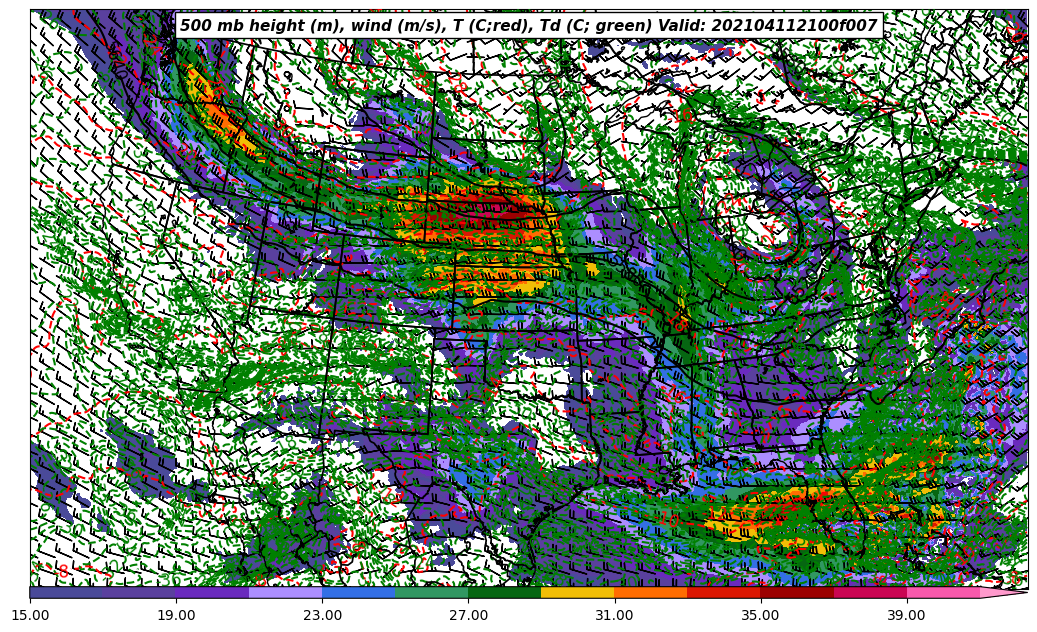
Task: Select the dark red segment after 35.00
Action: tap(796, 592)
